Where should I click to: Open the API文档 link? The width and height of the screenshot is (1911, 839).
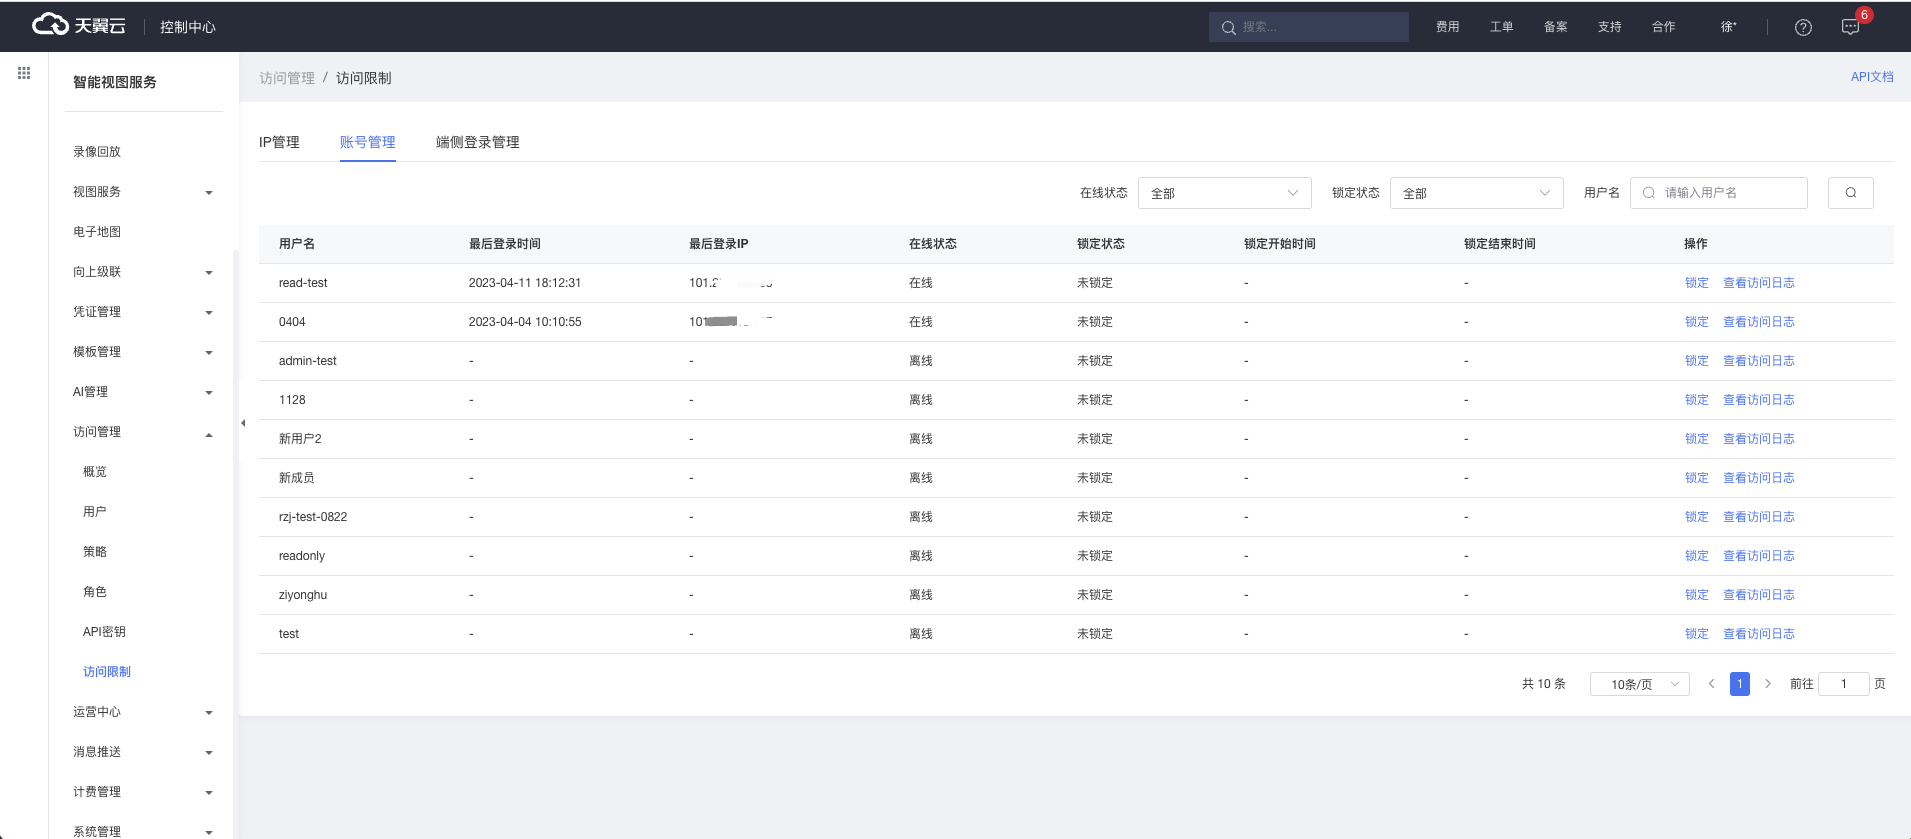[x=1871, y=77]
